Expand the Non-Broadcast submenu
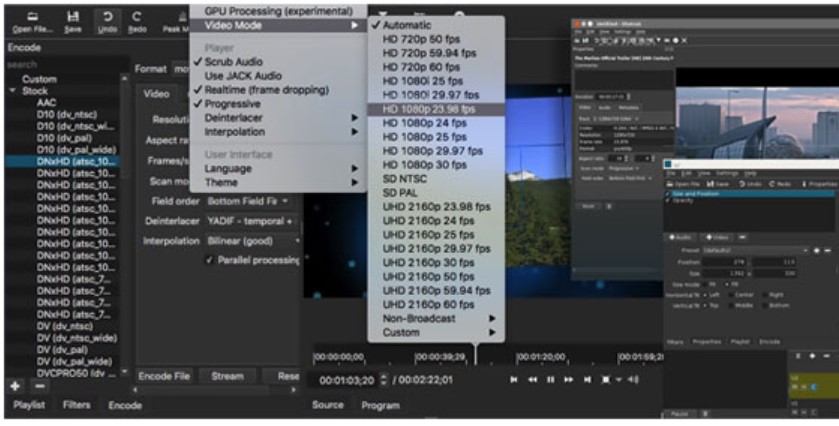This screenshot has height=426, width=839. click(436, 318)
